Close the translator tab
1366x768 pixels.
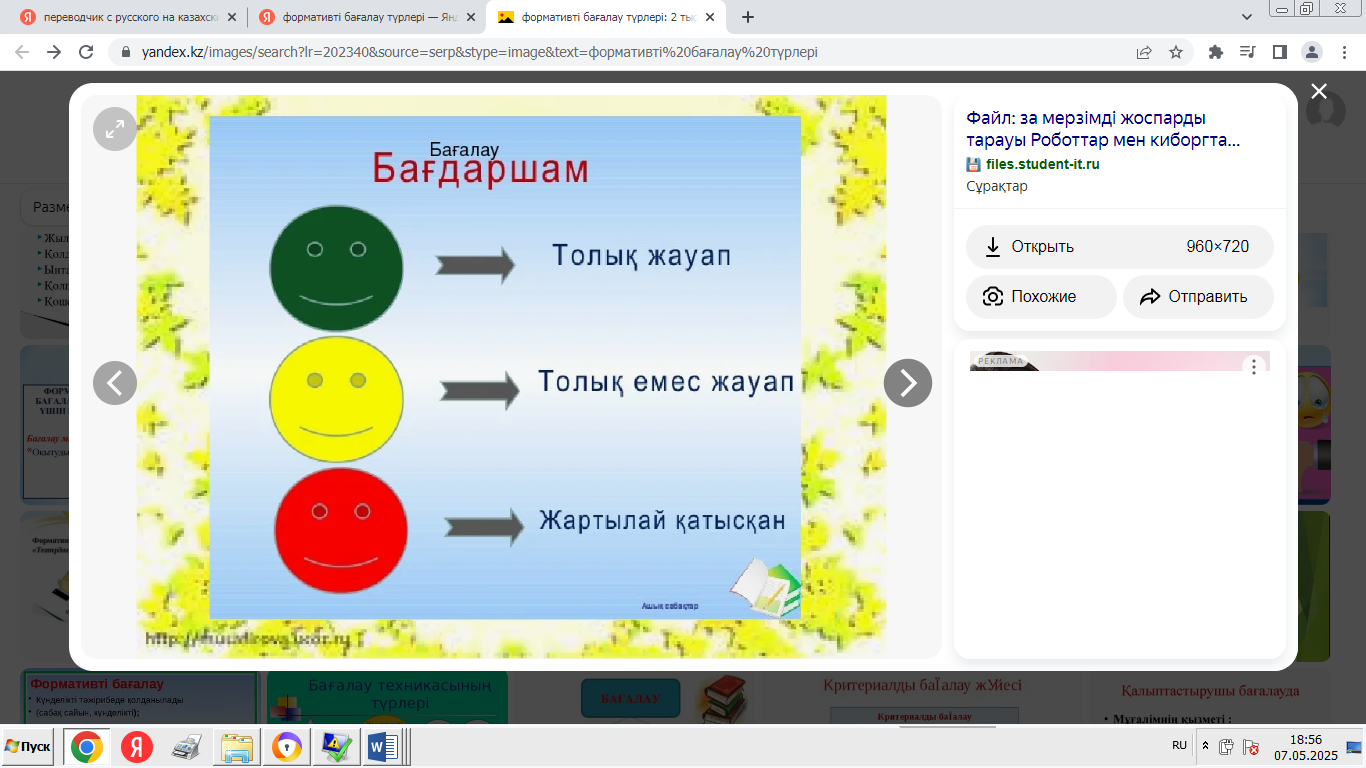(232, 17)
